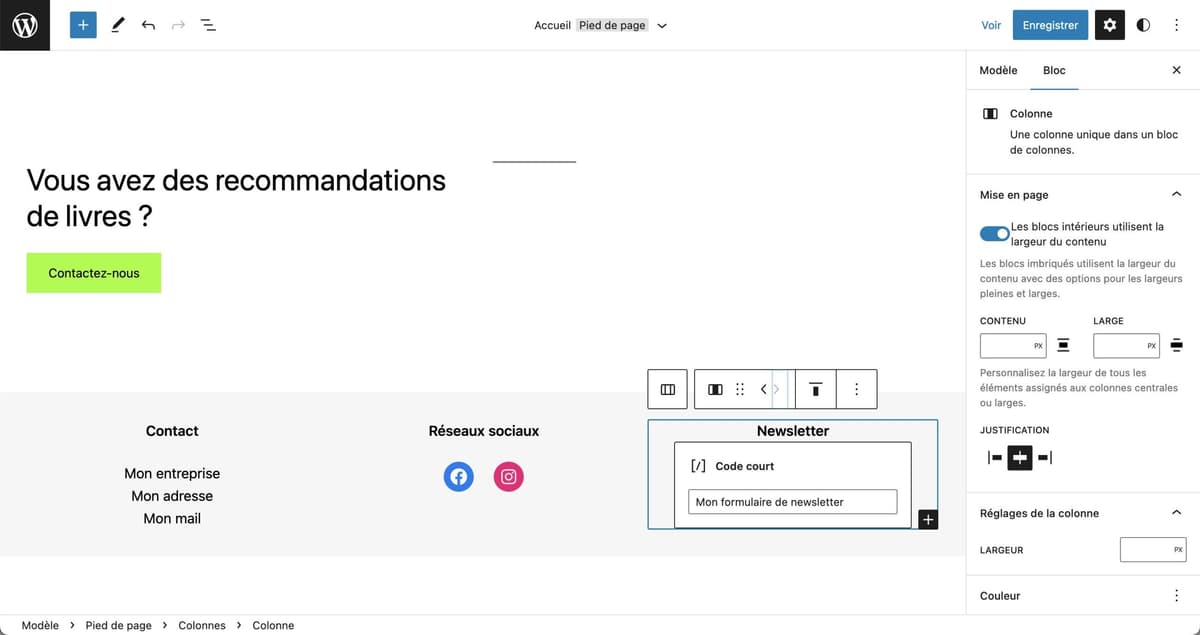Click the Contactez-nous button
Image resolution: width=1200 pixels, height=635 pixels.
click(x=93, y=272)
